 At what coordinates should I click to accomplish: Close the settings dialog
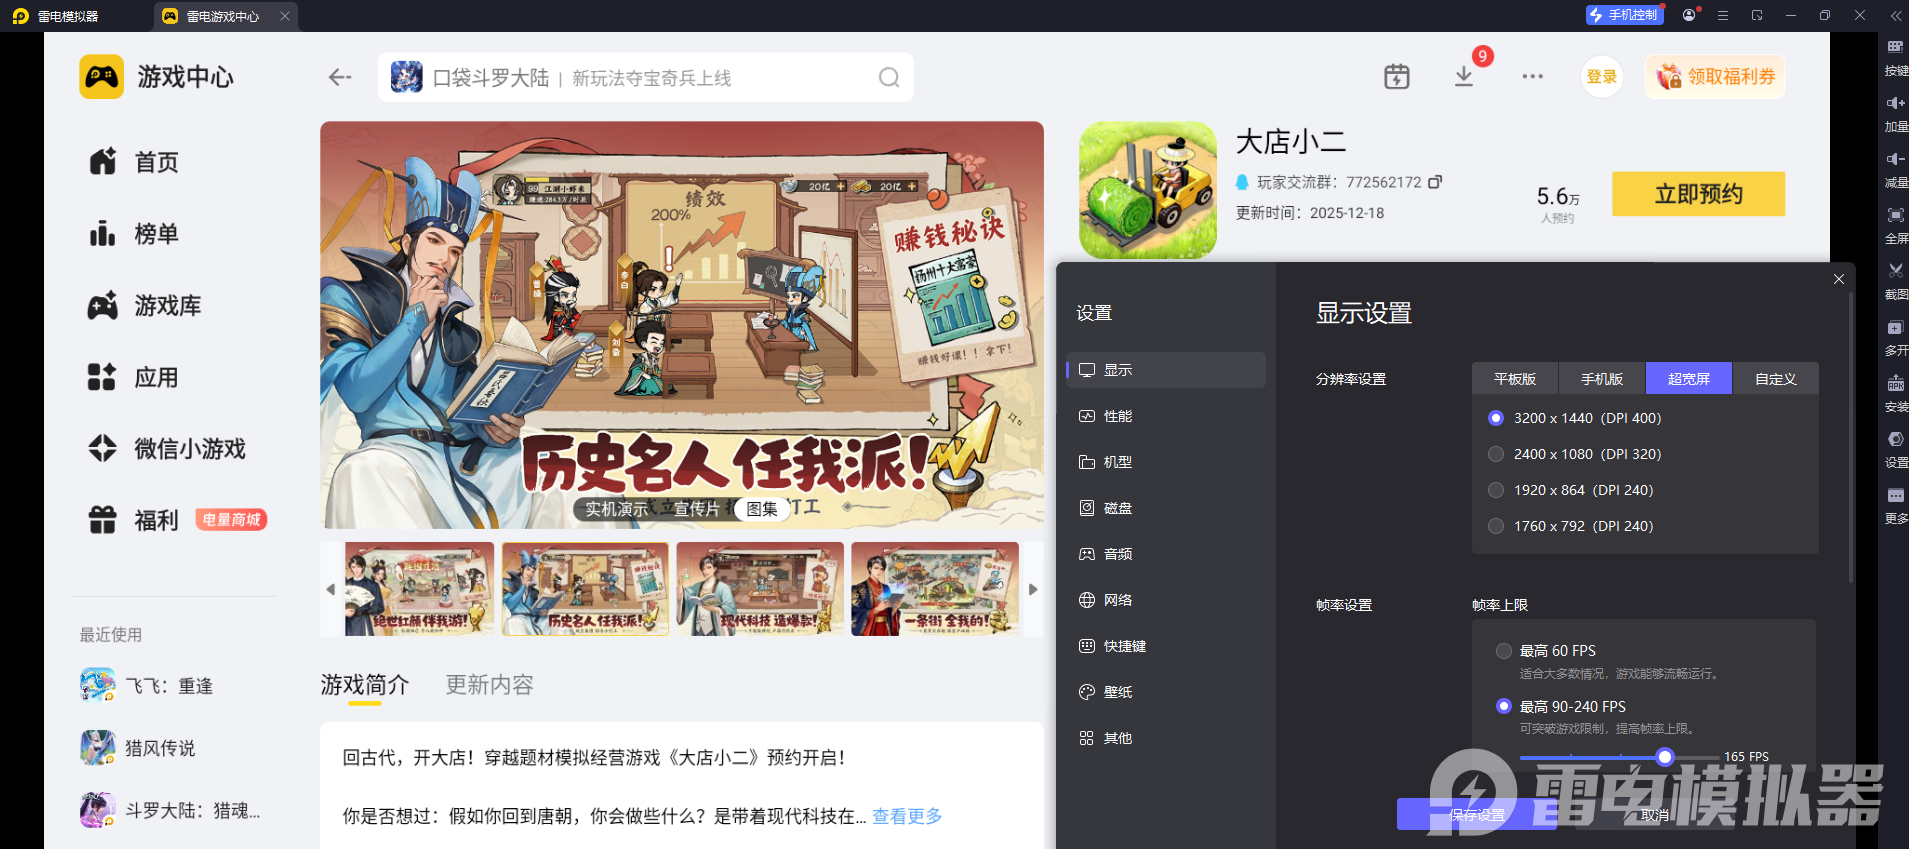1838,279
